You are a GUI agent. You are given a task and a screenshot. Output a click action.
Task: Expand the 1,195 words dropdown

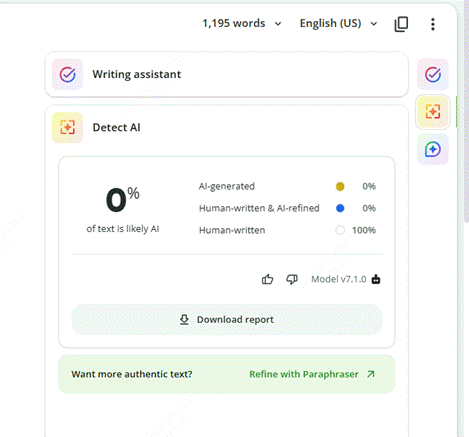coord(242,23)
